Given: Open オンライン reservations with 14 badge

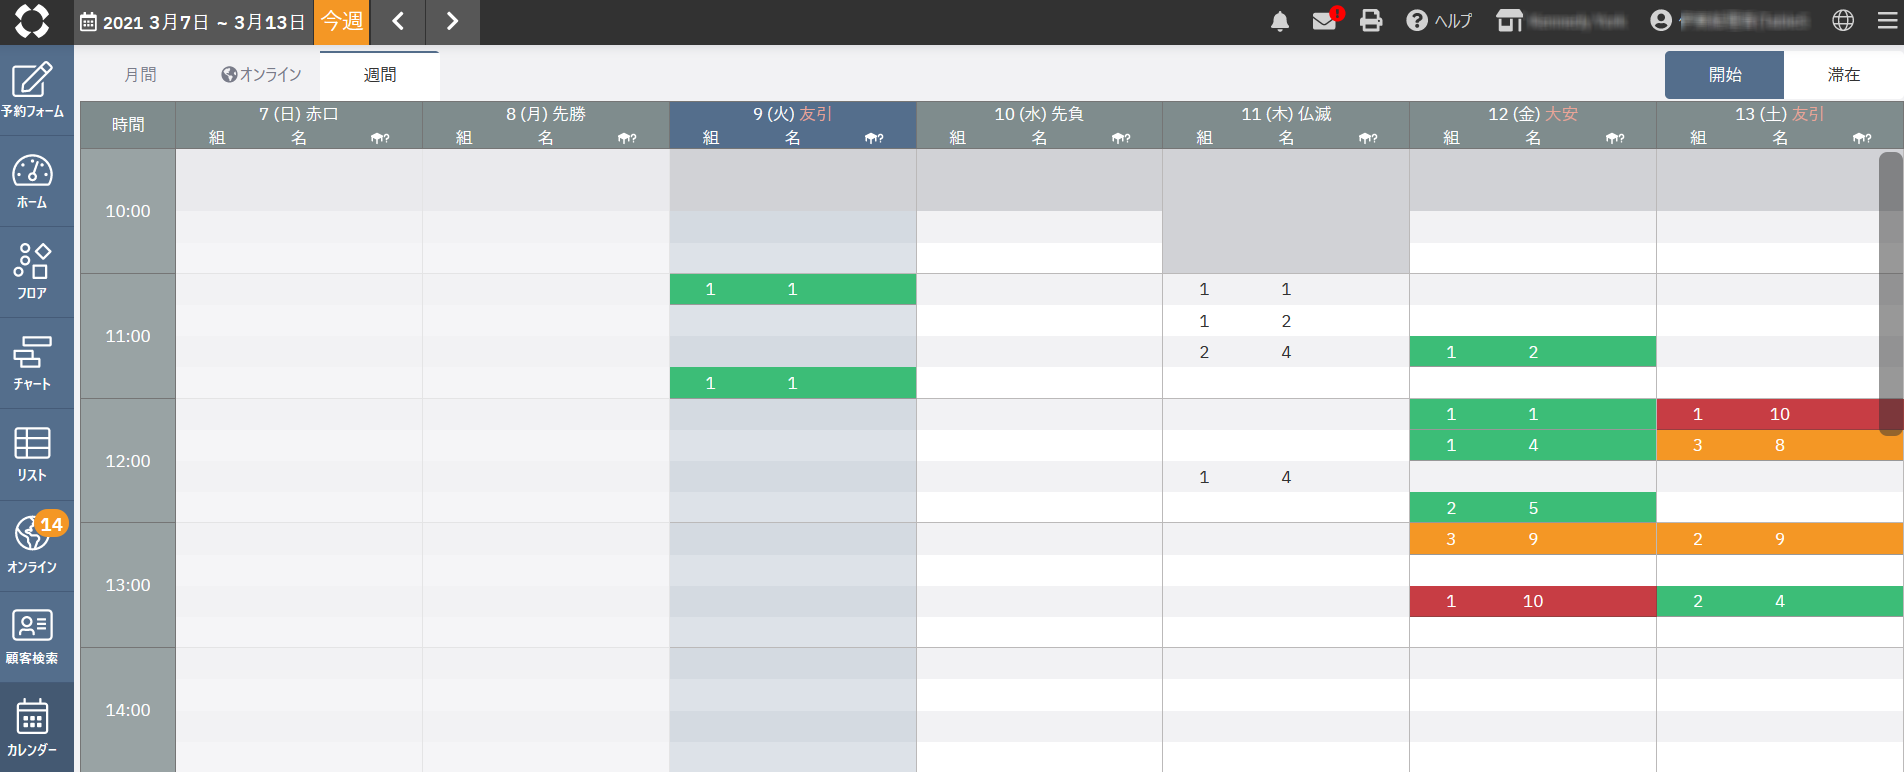Looking at the screenshot, I should [33, 545].
